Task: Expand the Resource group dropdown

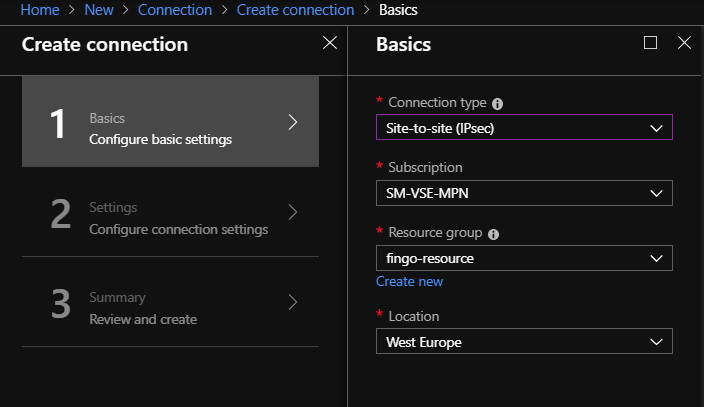Action: point(524,258)
